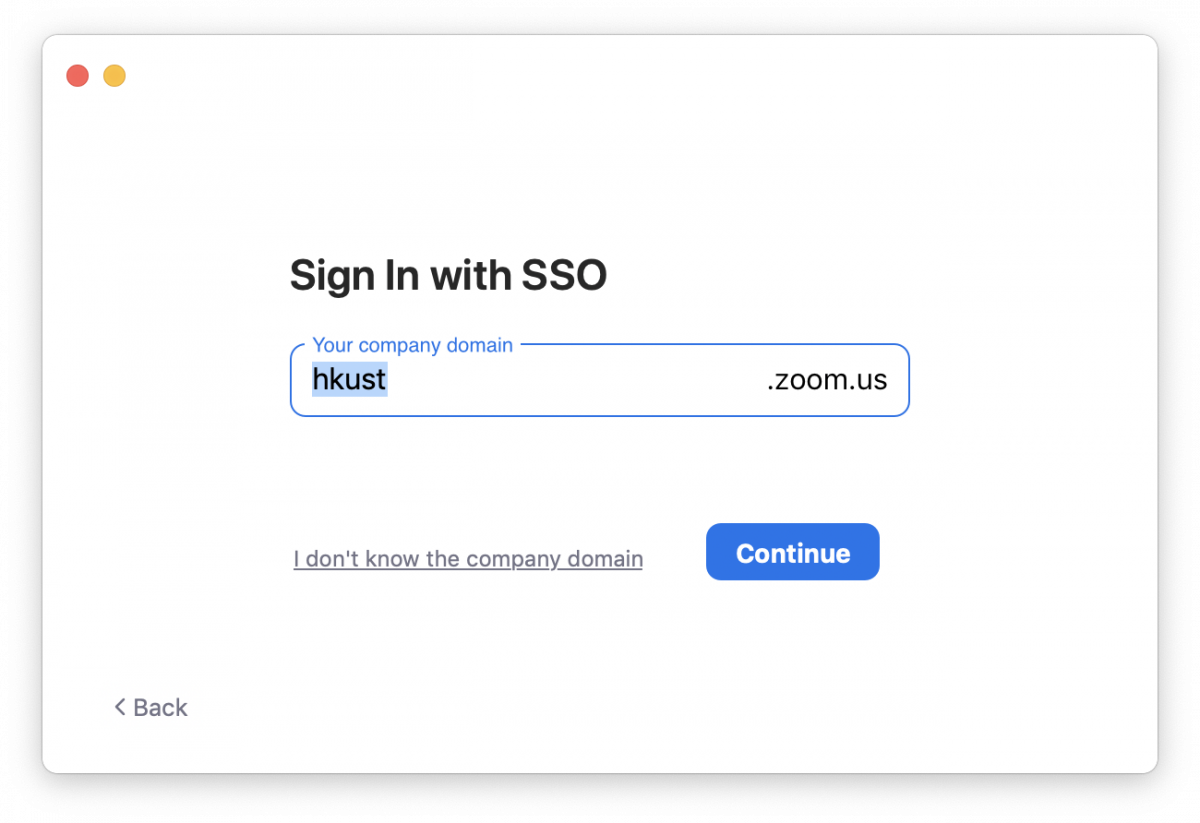The width and height of the screenshot is (1200, 823).
Task: Go Back to the previous screen
Action: point(151,707)
